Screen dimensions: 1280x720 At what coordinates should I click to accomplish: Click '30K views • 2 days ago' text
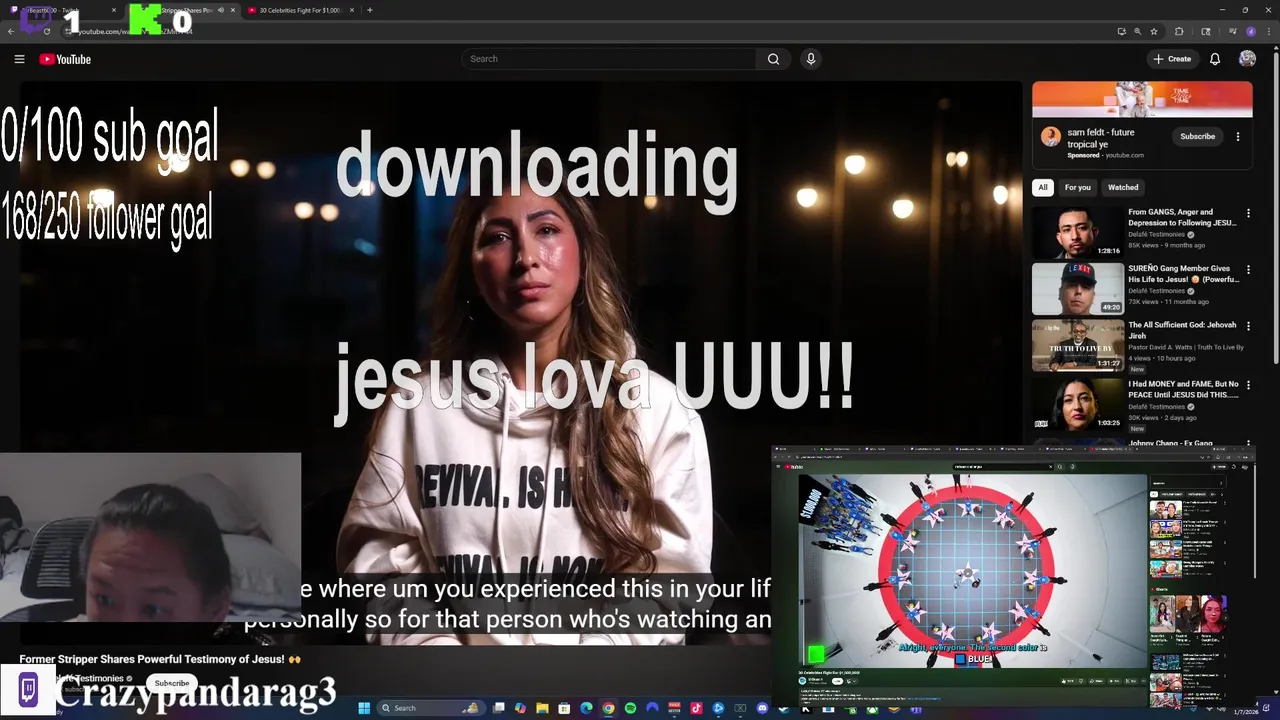point(1162,417)
